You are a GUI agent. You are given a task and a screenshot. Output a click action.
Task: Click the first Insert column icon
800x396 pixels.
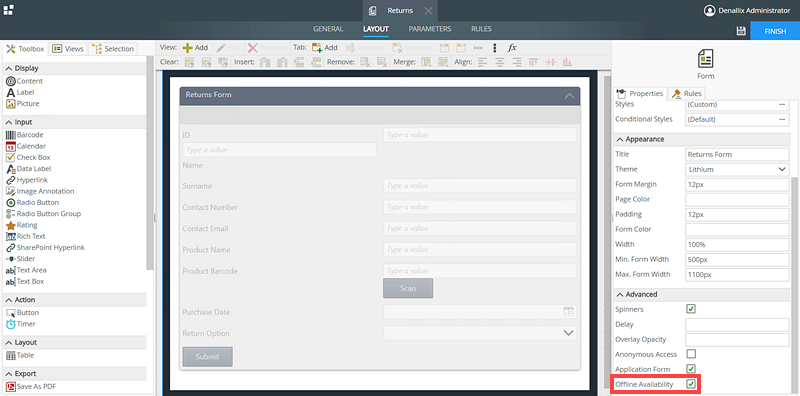point(265,62)
